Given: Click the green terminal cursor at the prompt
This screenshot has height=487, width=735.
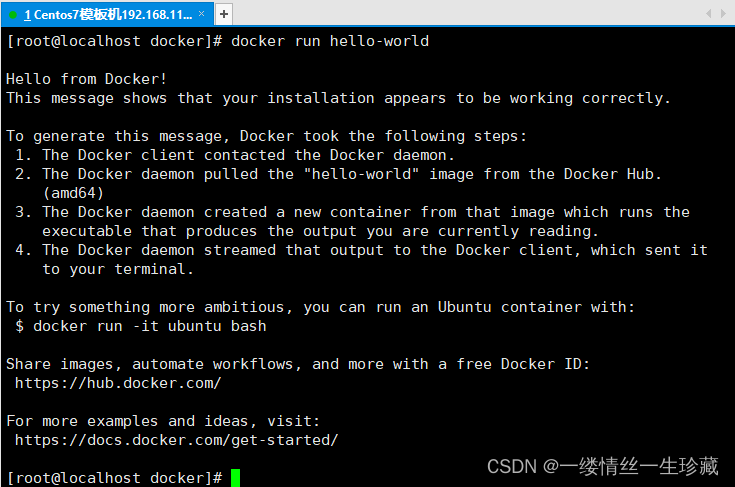Looking at the screenshot, I should [x=235, y=478].
